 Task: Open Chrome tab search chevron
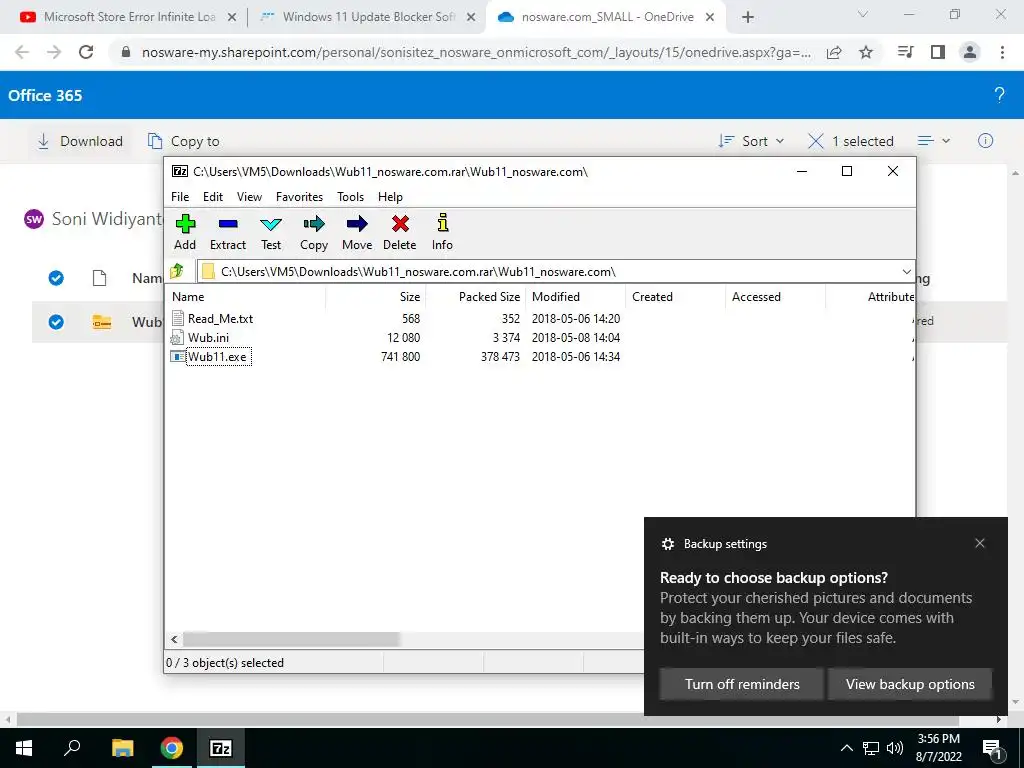[x=863, y=14]
